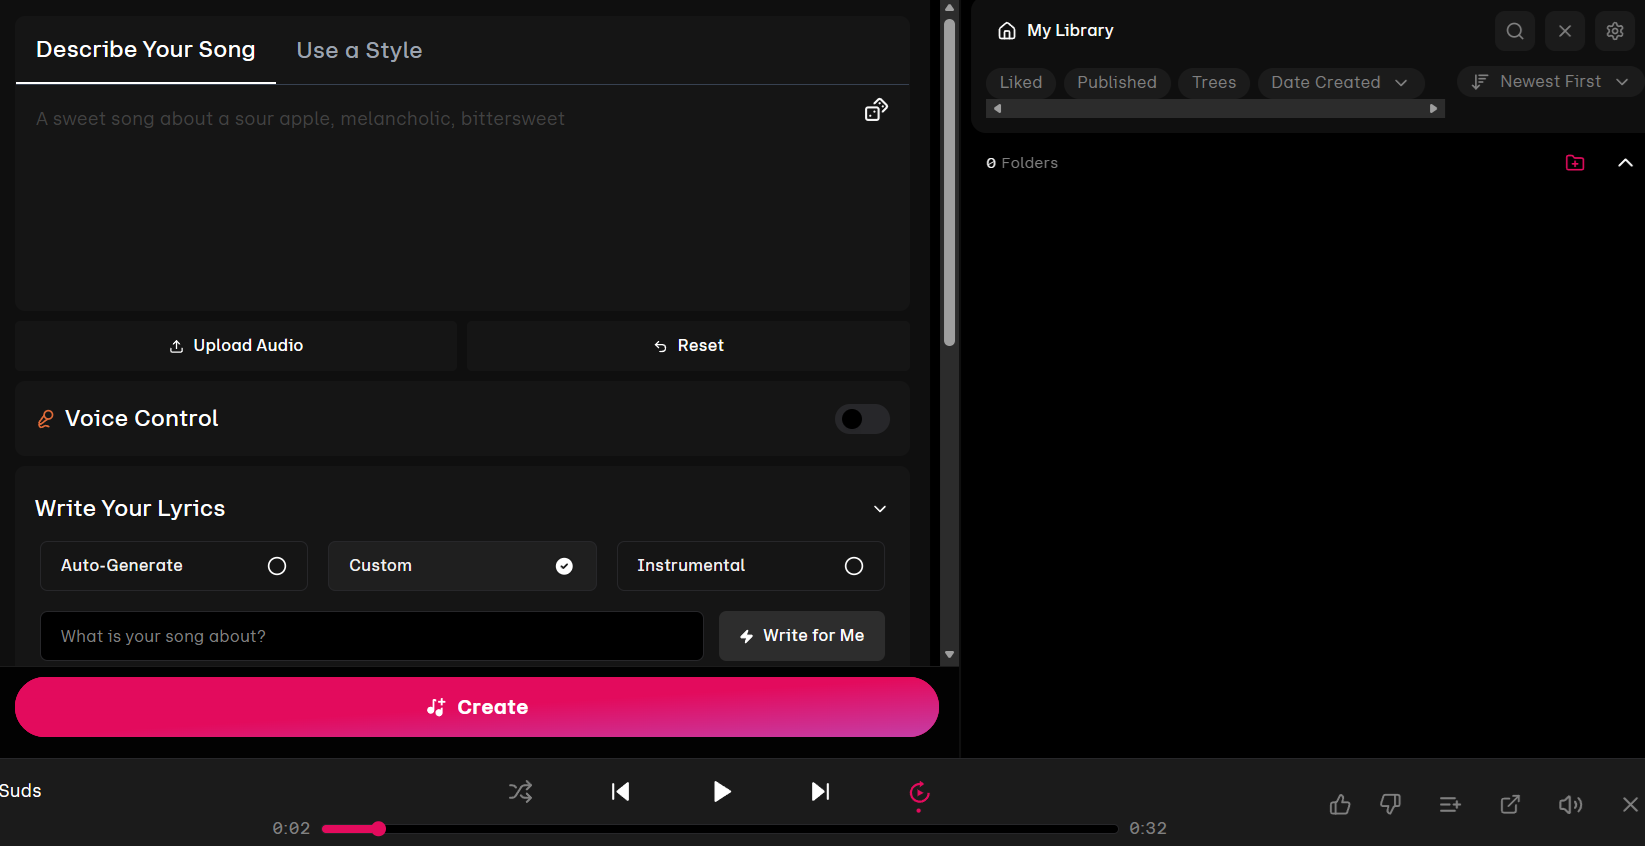Create a new folder
1645x846 pixels.
coord(1575,163)
